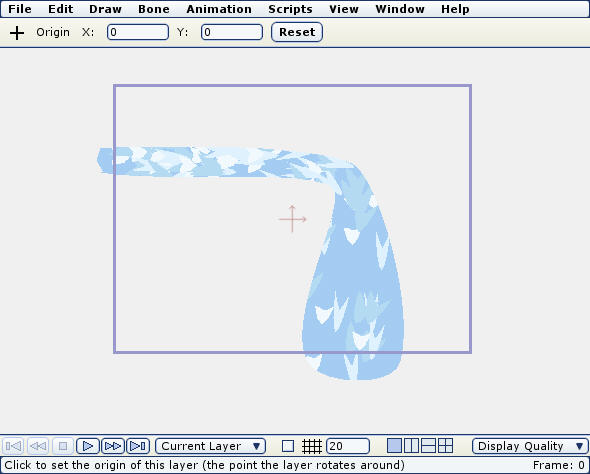This screenshot has width=590, height=474.
Task: Open the Scripts menu
Action: [290, 9]
